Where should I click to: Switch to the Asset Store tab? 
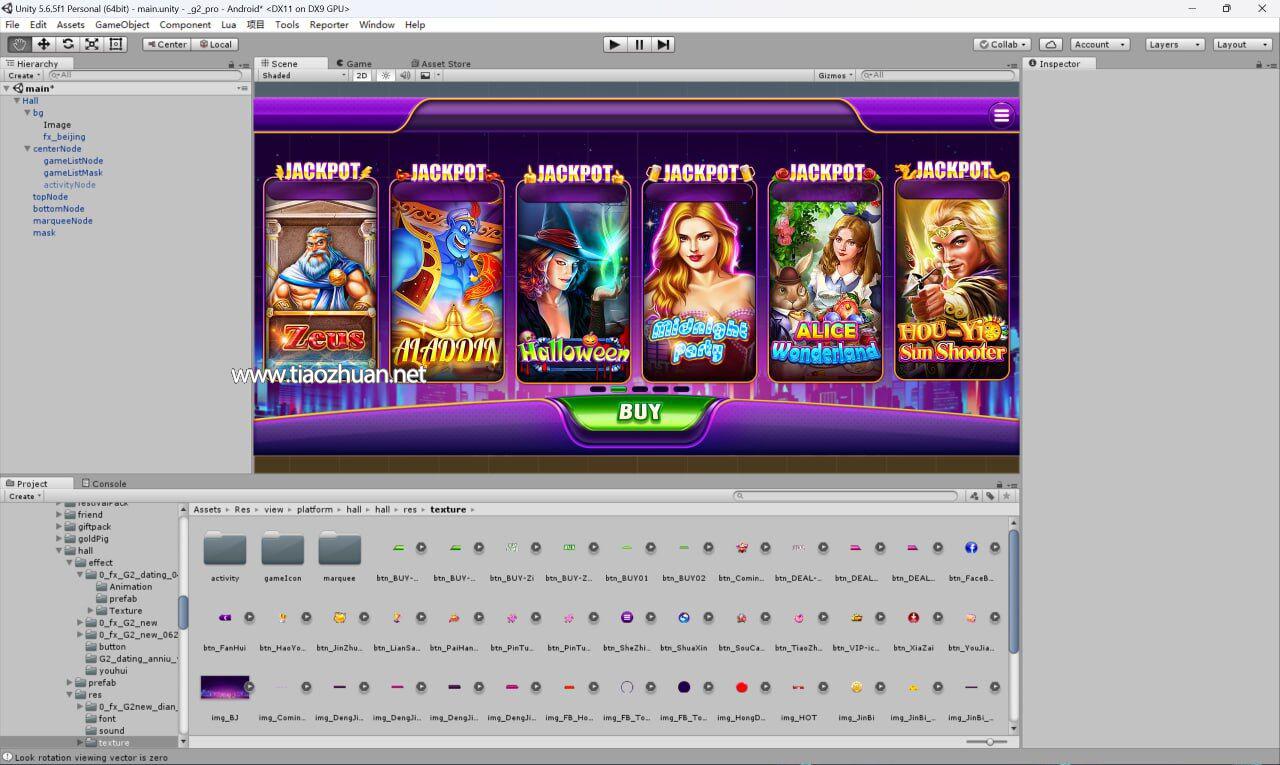(440, 63)
